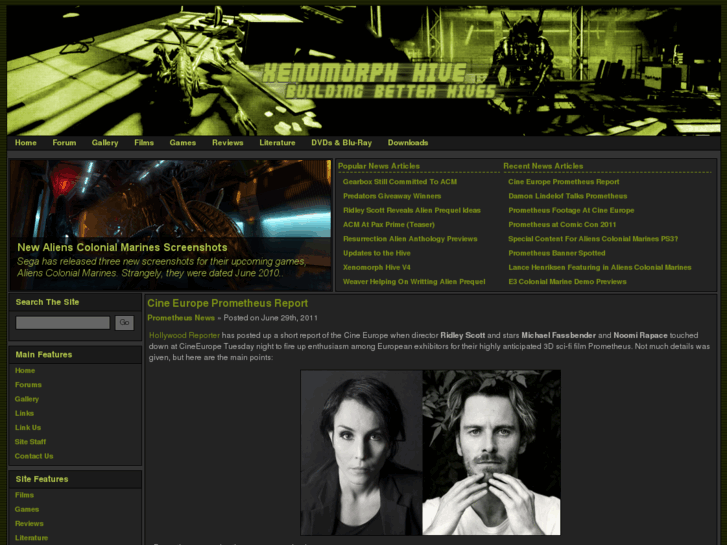Open Games in Site Features sidebar
The image size is (727, 545).
(27, 509)
